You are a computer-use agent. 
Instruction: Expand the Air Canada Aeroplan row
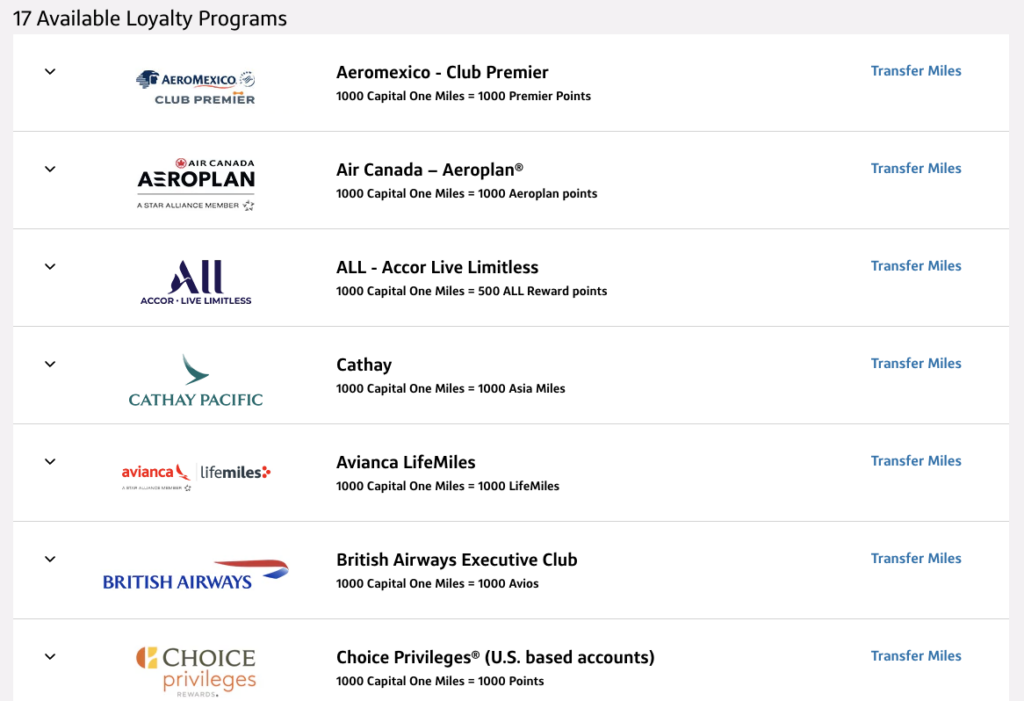[x=50, y=169]
